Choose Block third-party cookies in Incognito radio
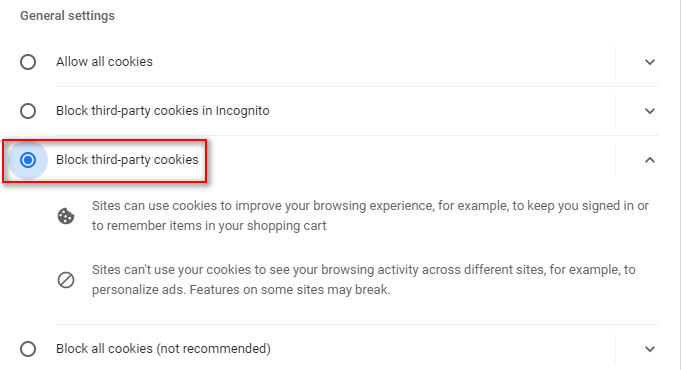 28,111
